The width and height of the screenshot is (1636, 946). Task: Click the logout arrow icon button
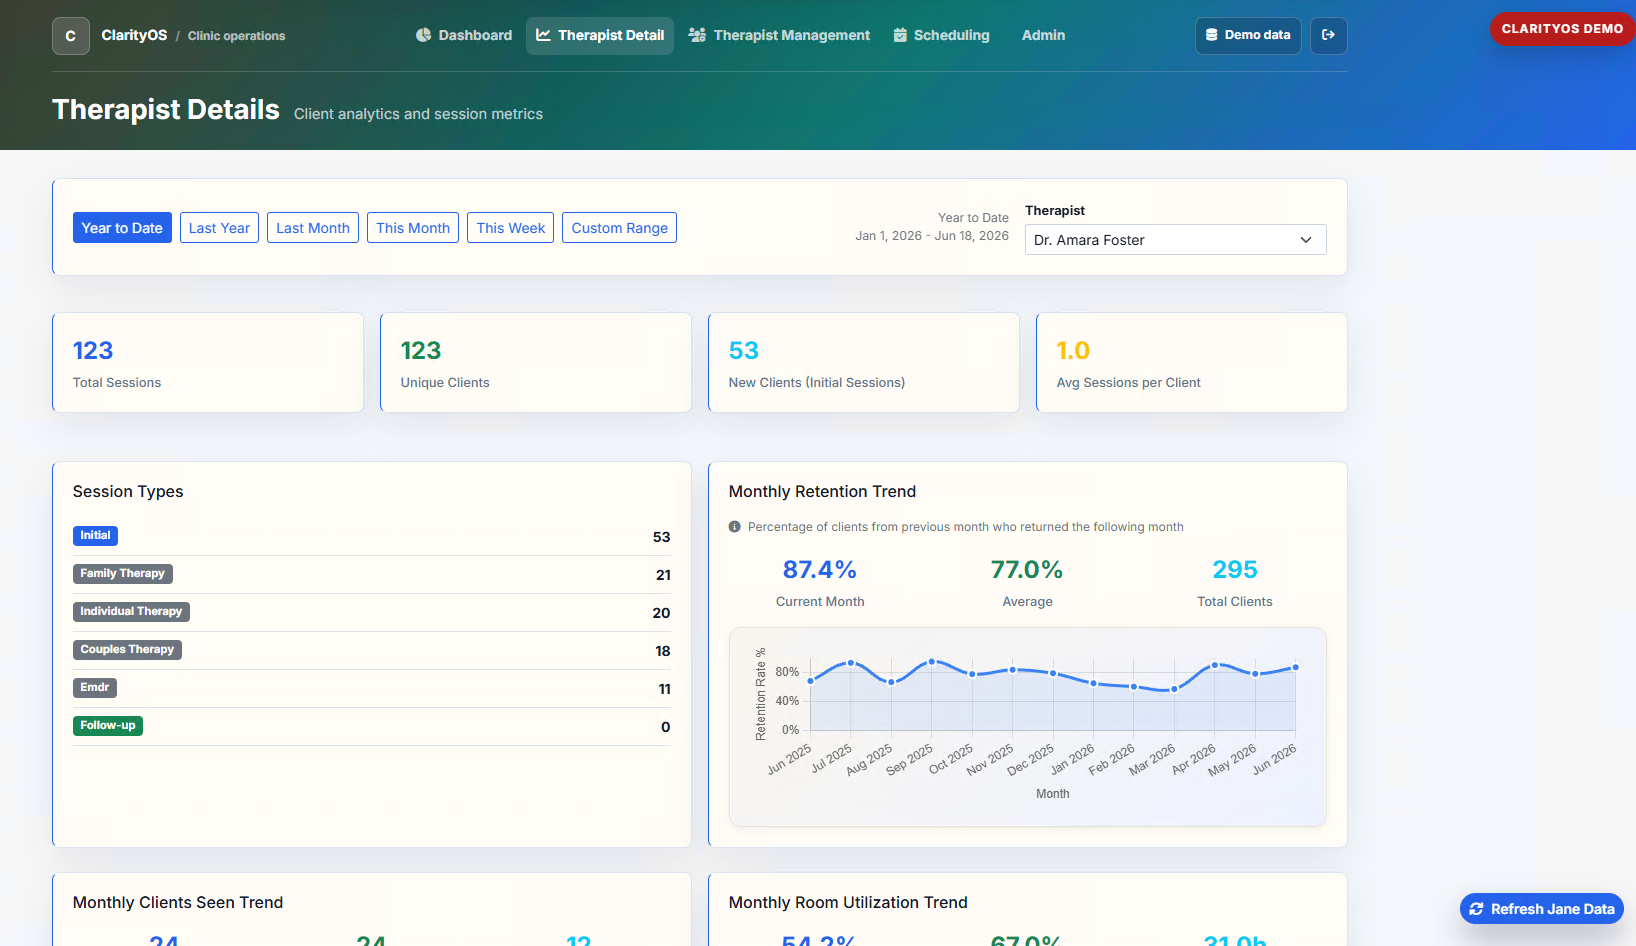coord(1329,35)
